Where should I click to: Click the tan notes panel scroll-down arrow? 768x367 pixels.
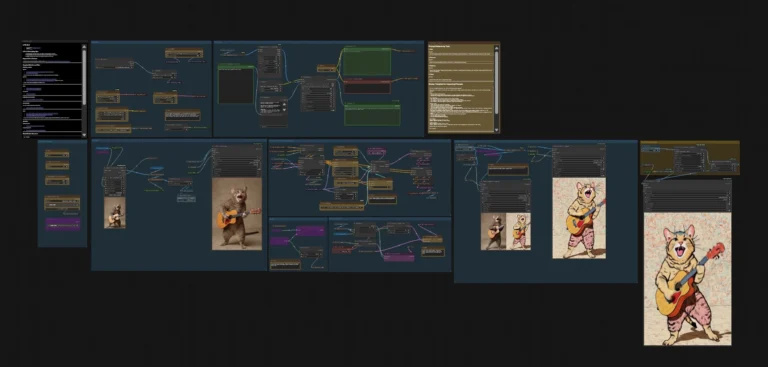pyautogui.click(x=497, y=130)
